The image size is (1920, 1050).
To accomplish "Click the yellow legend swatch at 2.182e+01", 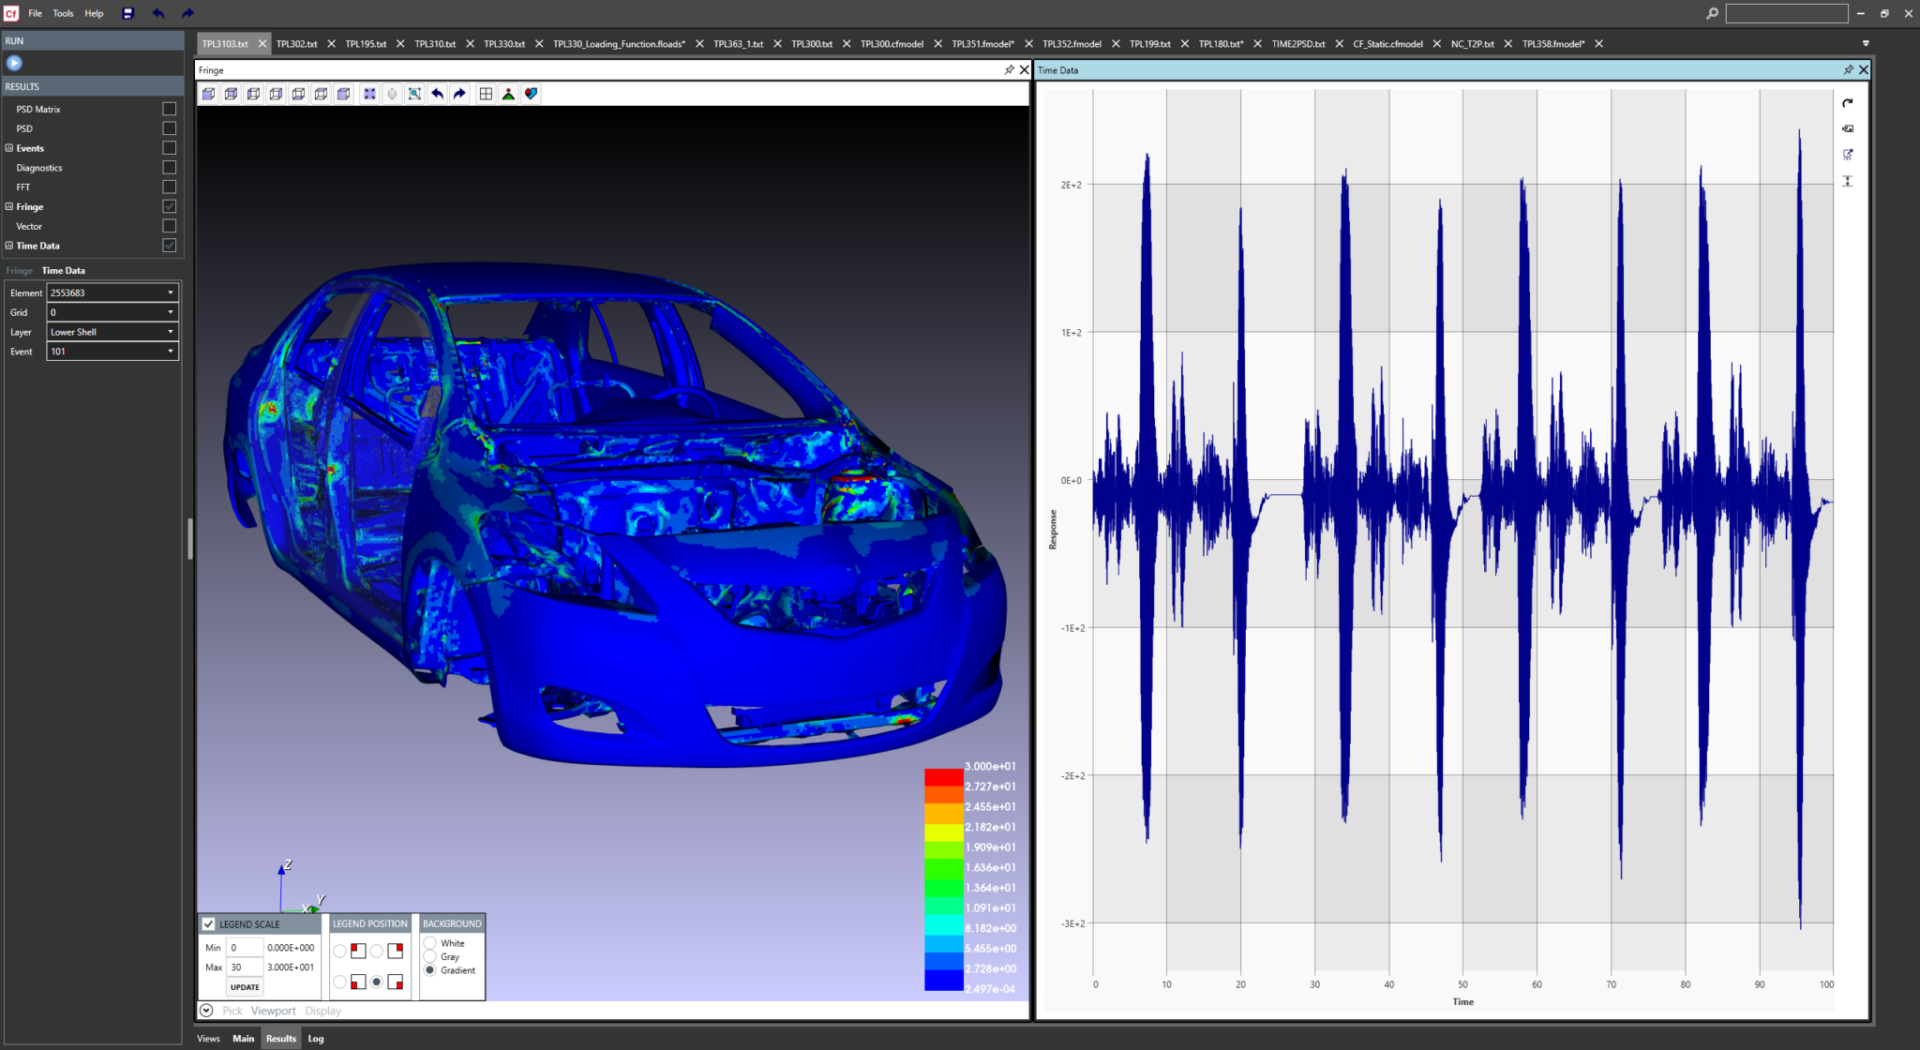I will tap(944, 832).
